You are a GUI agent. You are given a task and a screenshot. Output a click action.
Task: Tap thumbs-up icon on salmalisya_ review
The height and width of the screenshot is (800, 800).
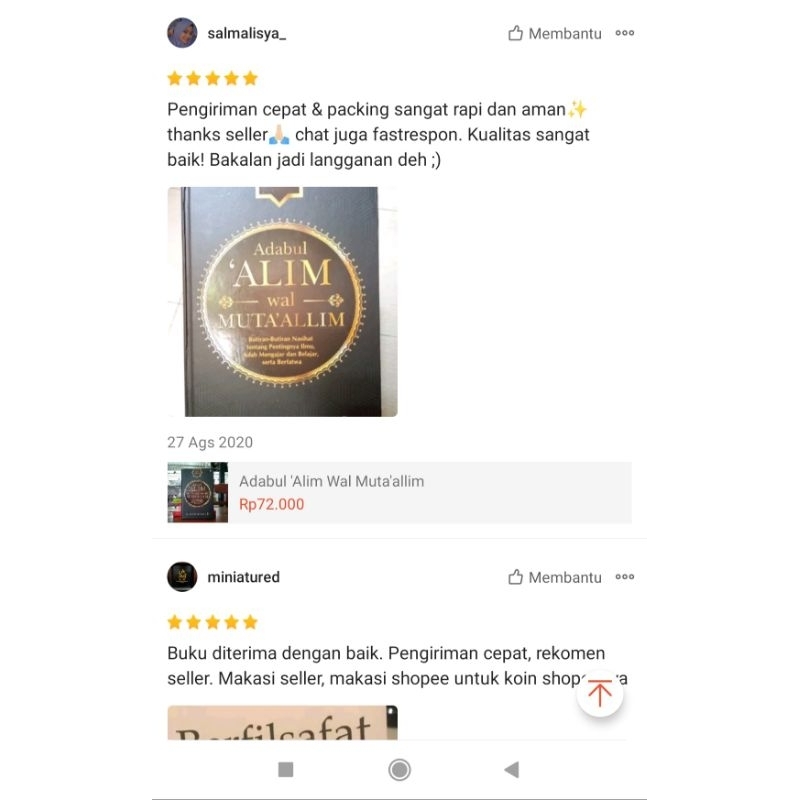pos(515,33)
